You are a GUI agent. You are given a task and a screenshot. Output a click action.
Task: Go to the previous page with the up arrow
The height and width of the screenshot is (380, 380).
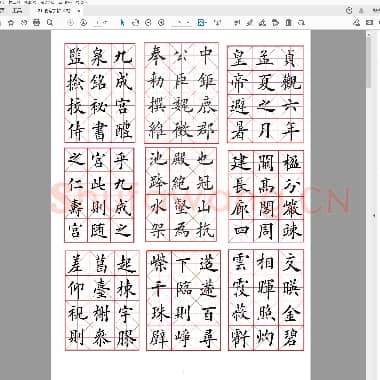click(70, 23)
